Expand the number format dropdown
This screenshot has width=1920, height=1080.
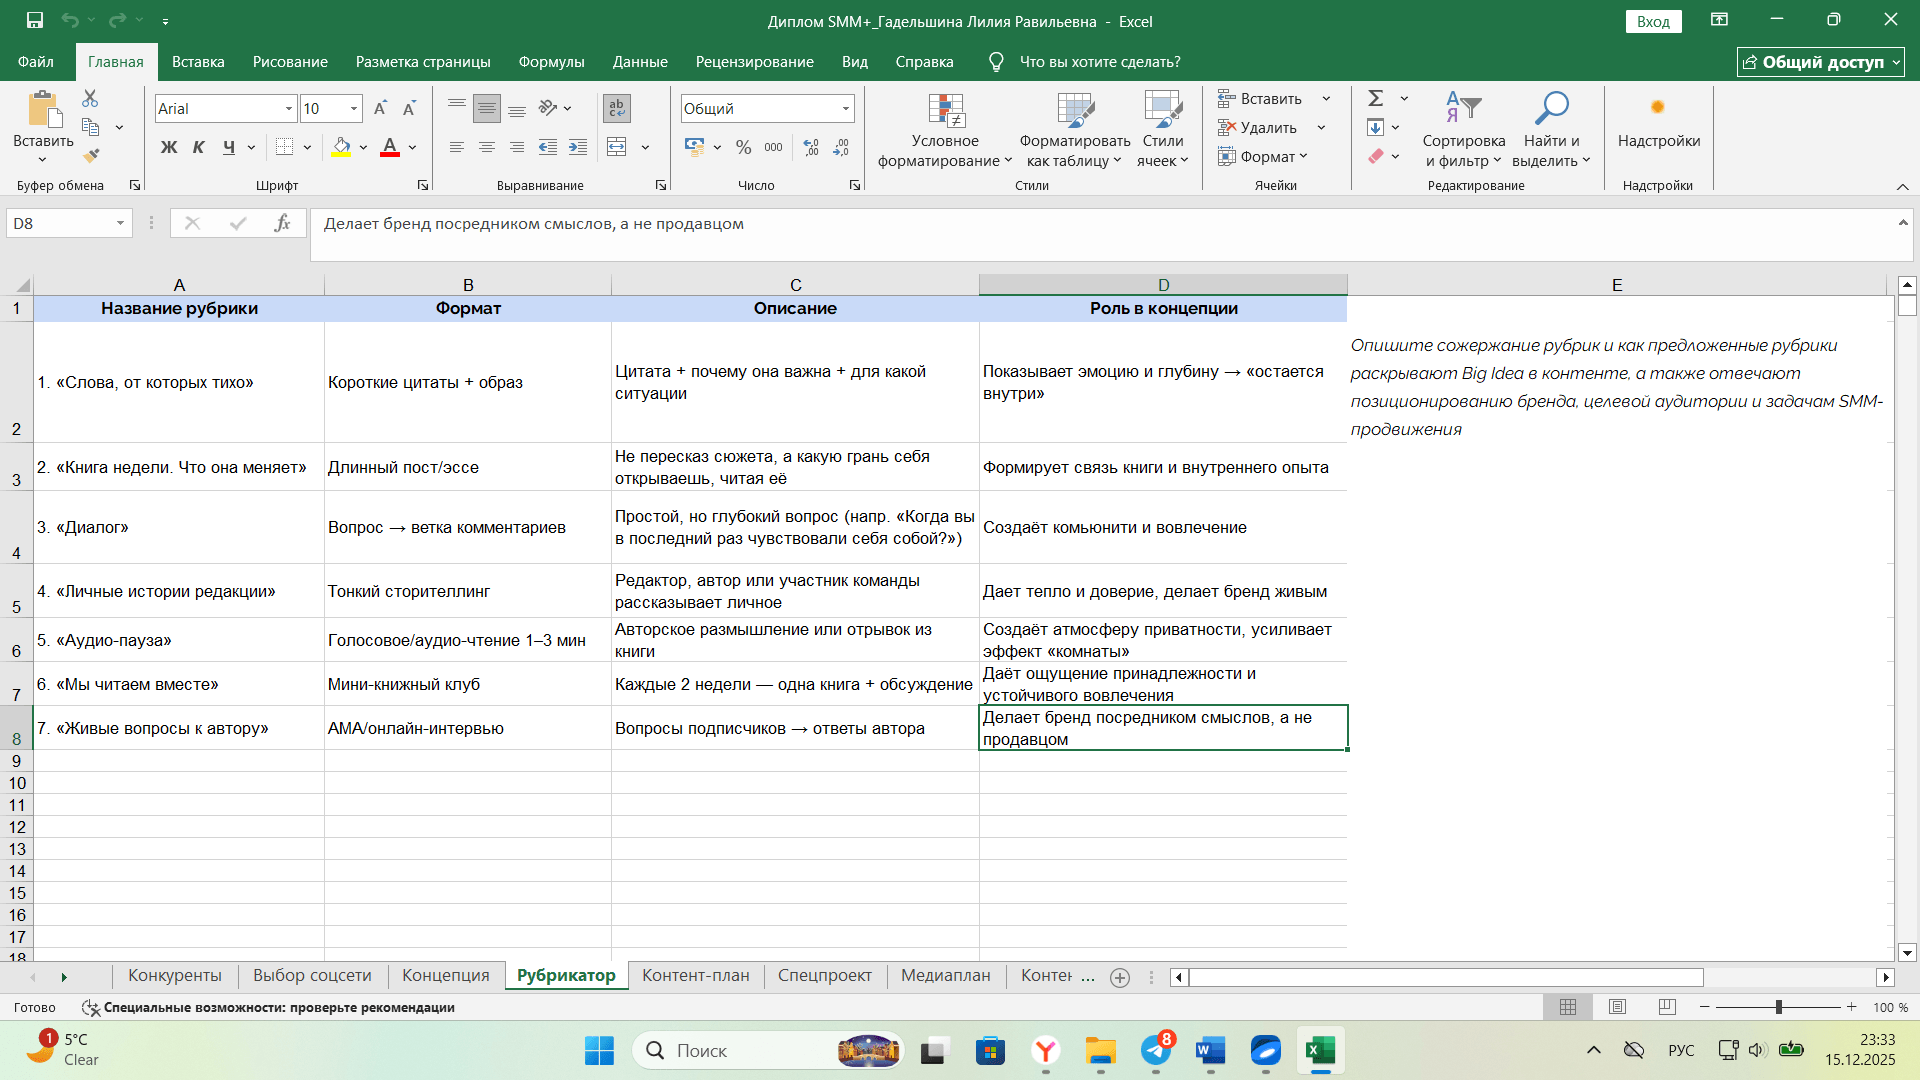(846, 108)
